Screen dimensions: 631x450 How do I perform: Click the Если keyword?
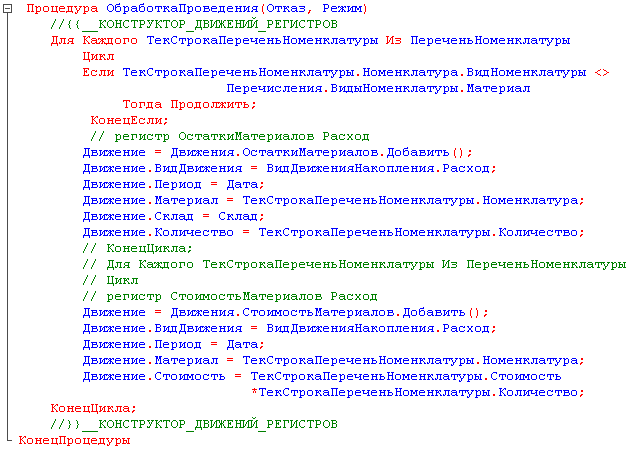coord(98,73)
